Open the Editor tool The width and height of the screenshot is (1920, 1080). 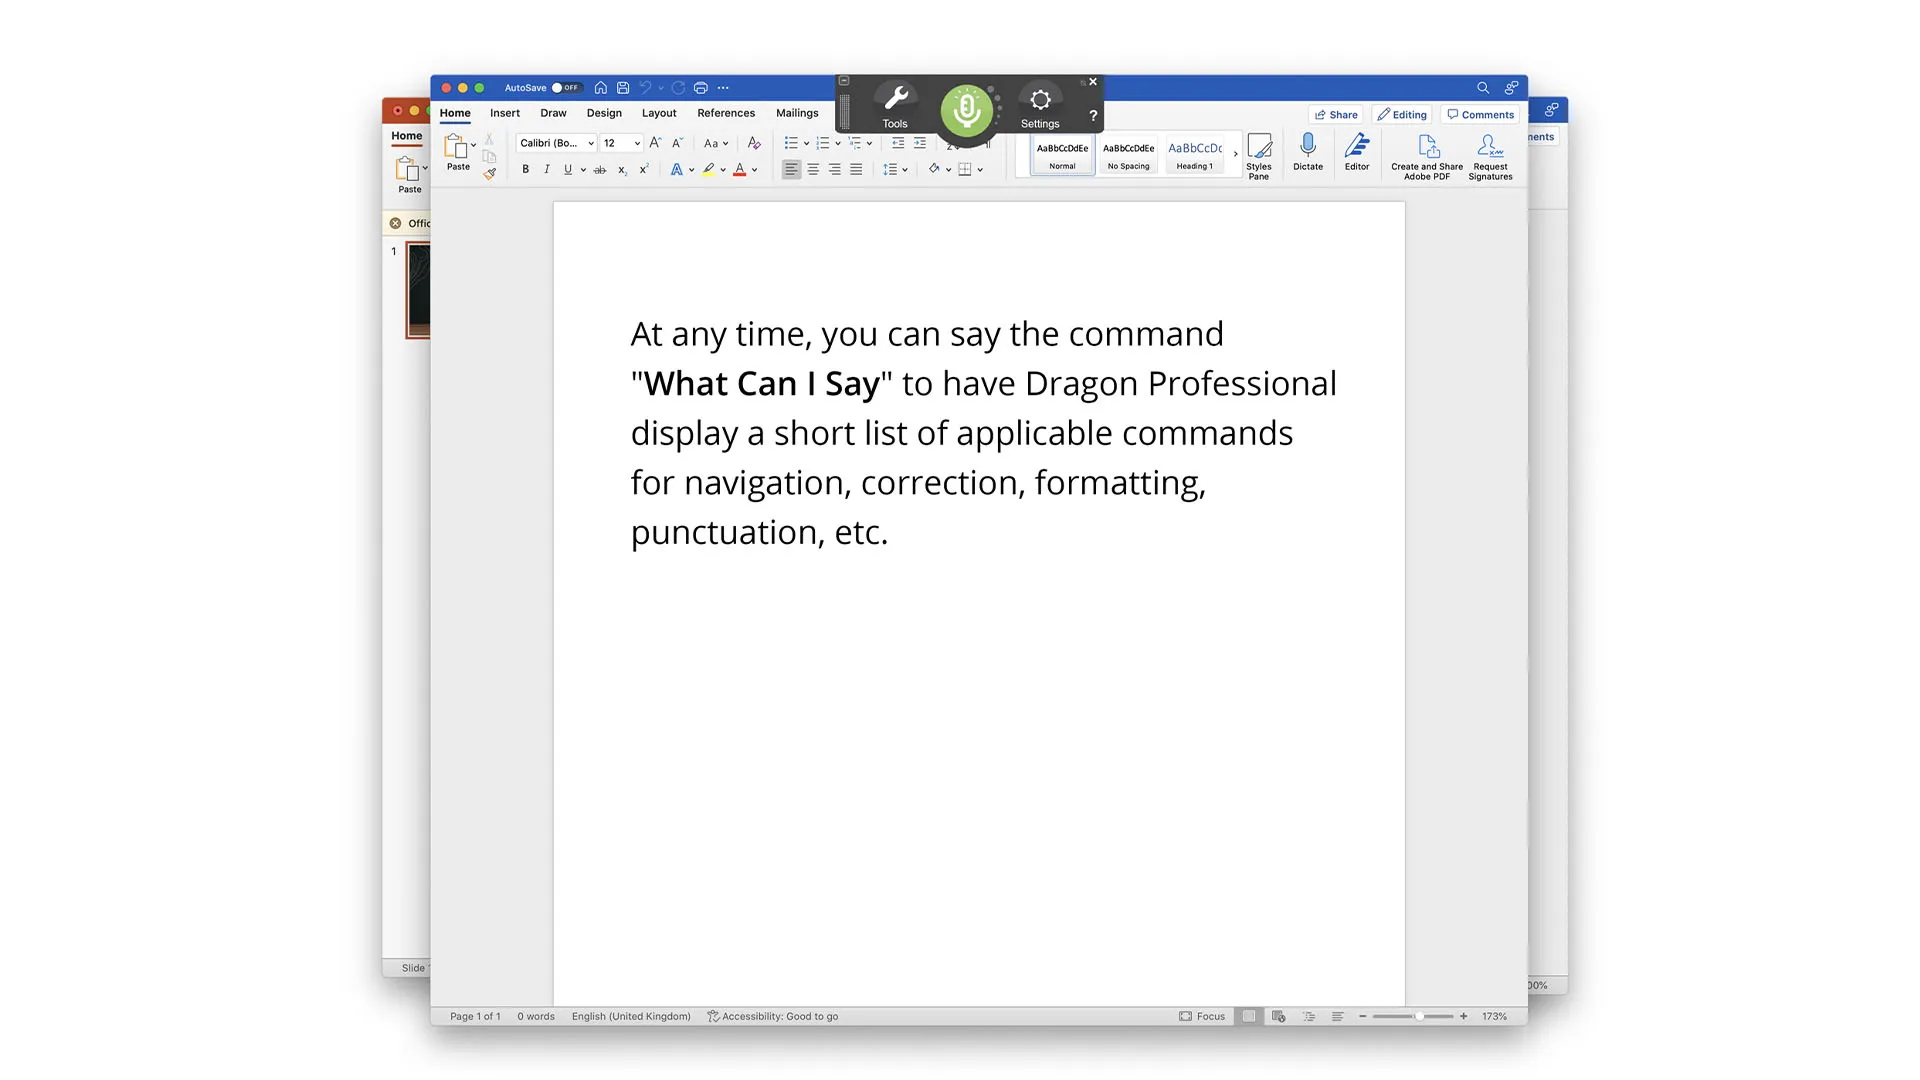[1357, 153]
